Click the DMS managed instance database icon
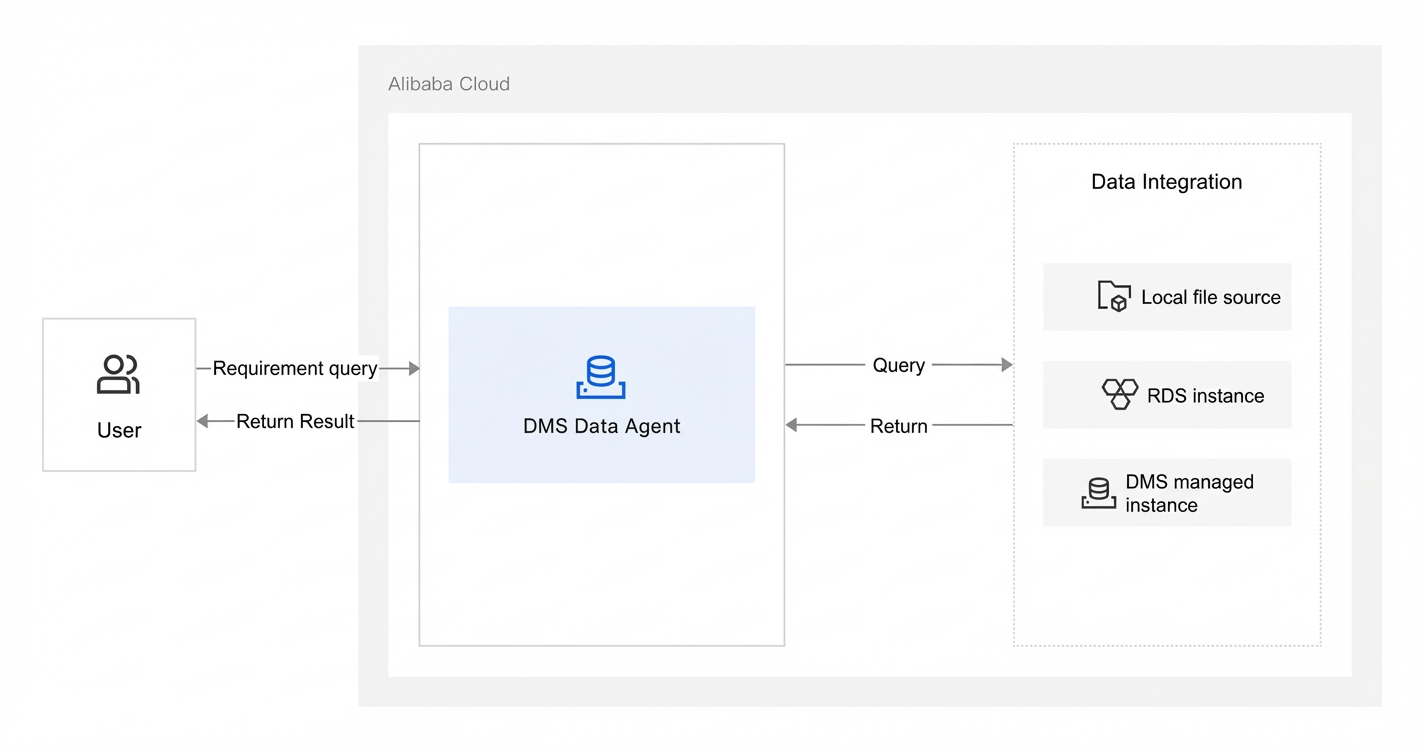Image resolution: width=1424 pixels, height=752 pixels. tap(1099, 493)
